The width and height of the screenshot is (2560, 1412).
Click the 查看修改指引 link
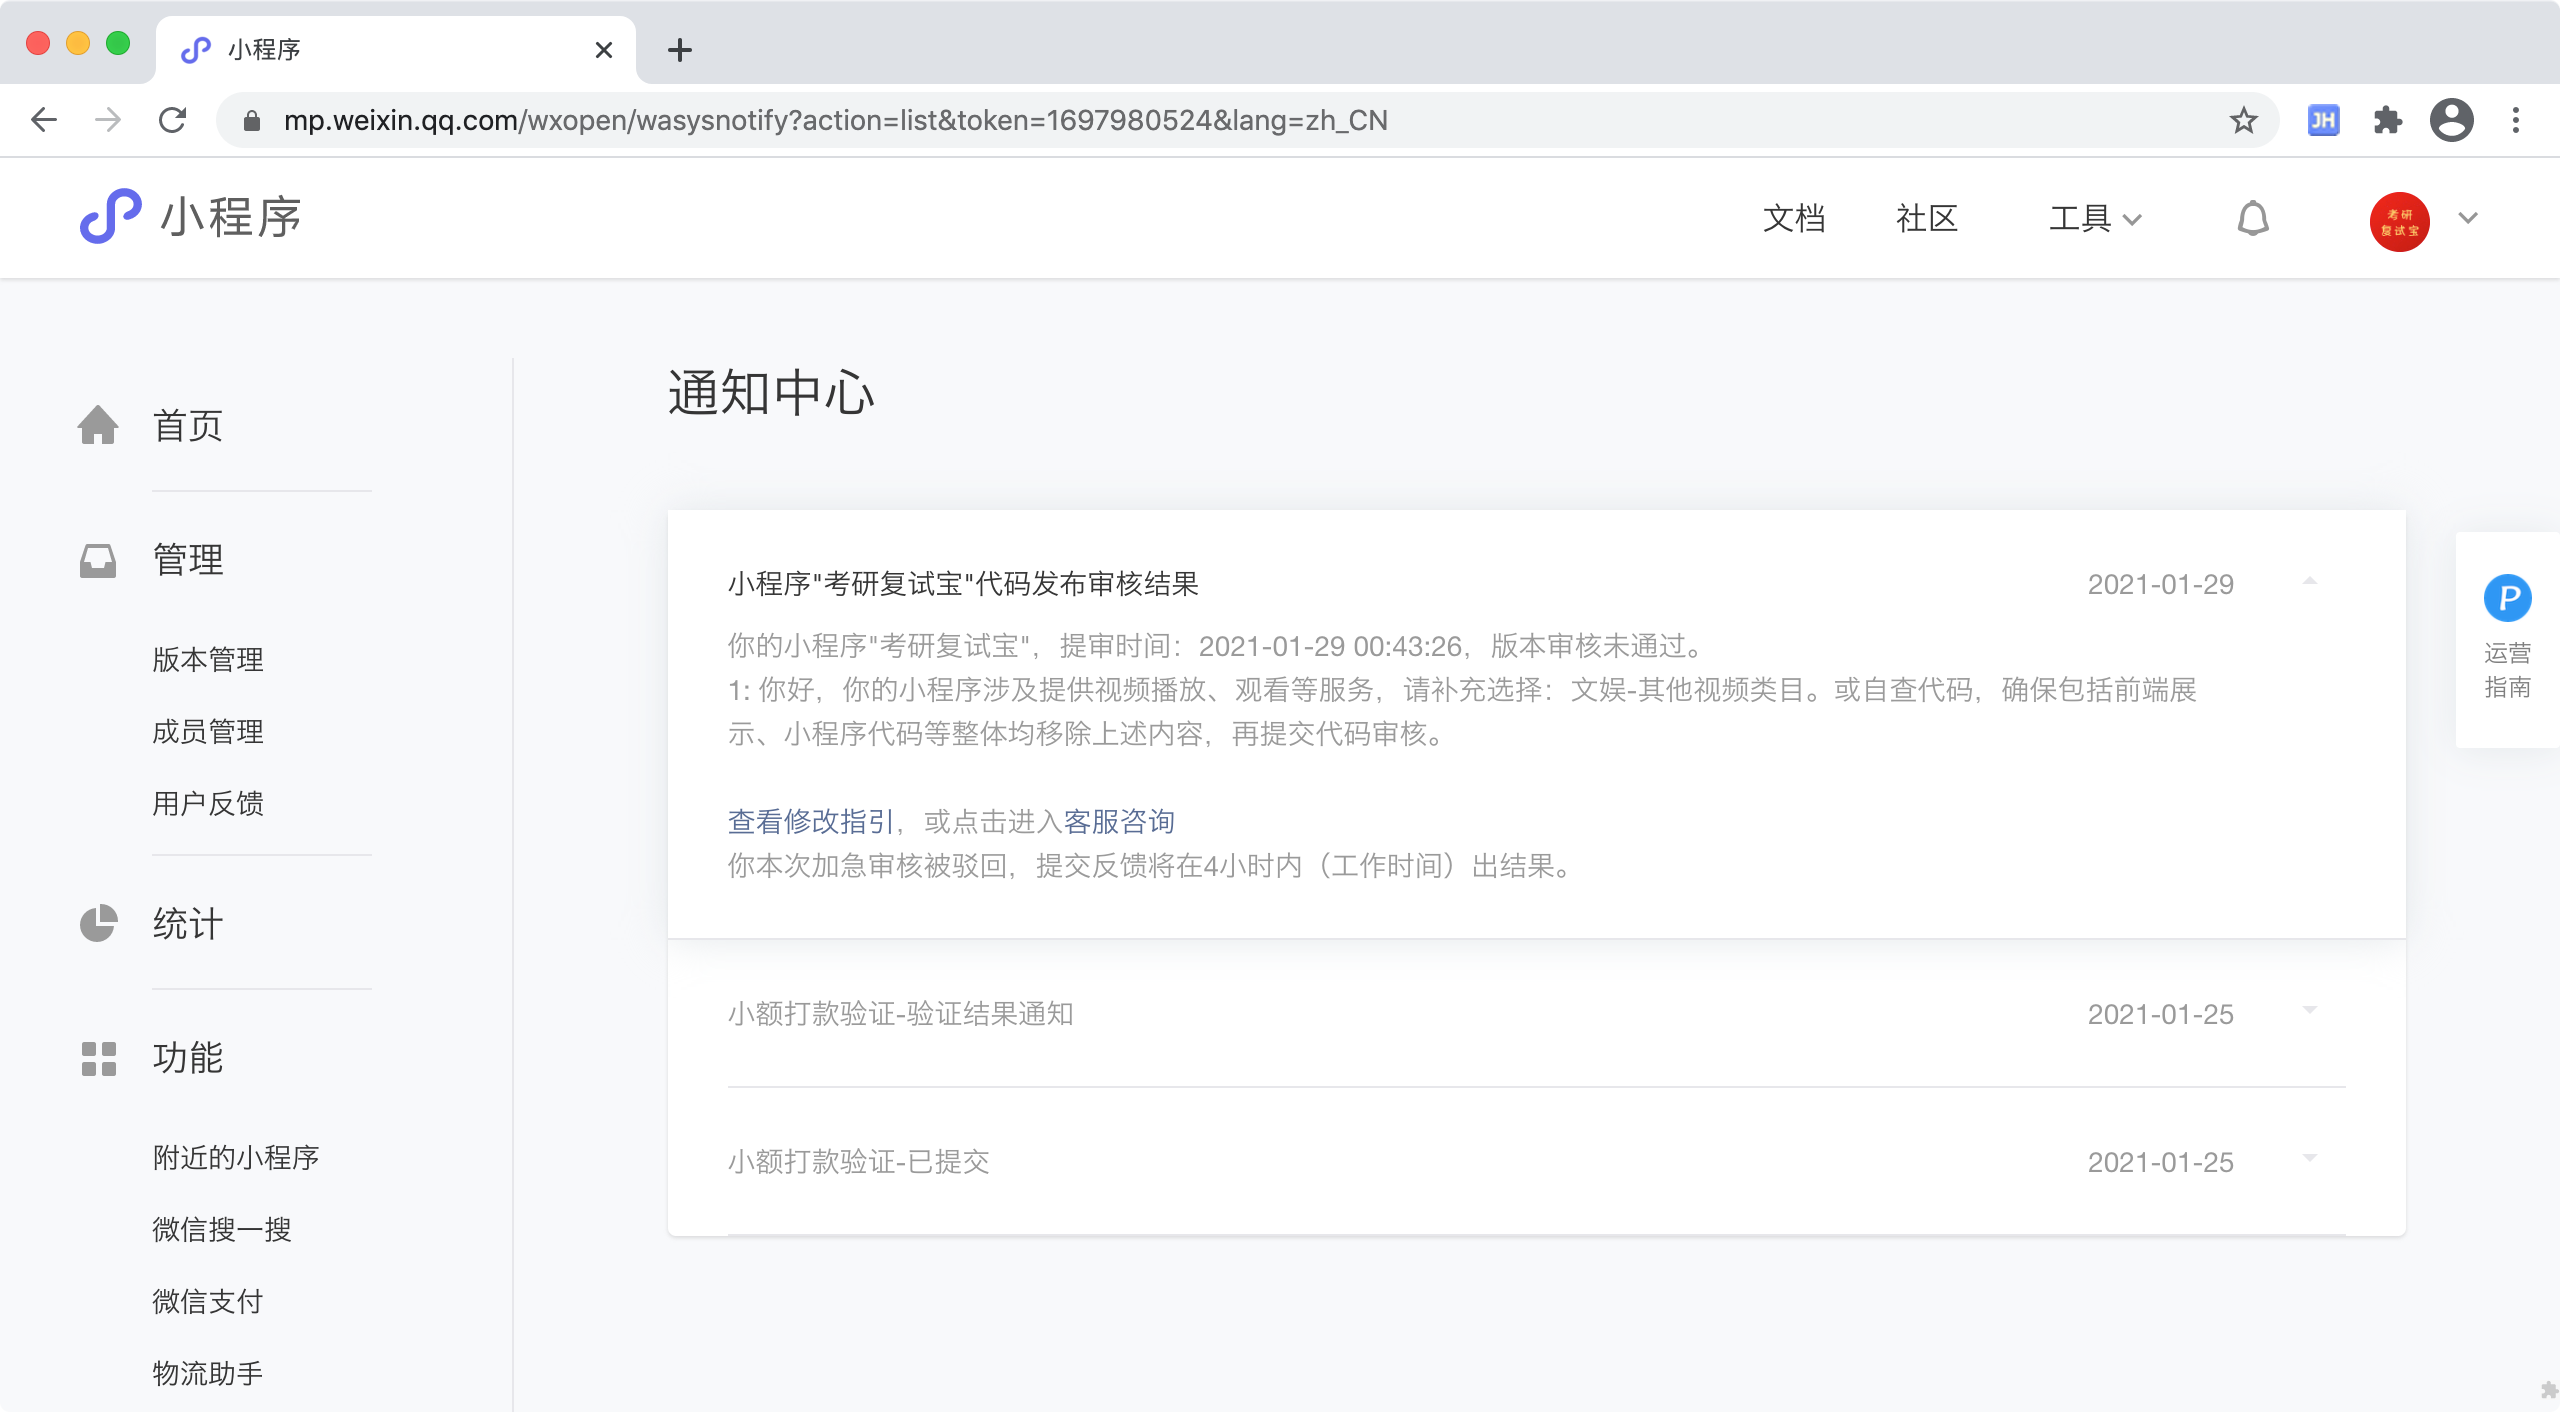pyautogui.click(x=811, y=821)
